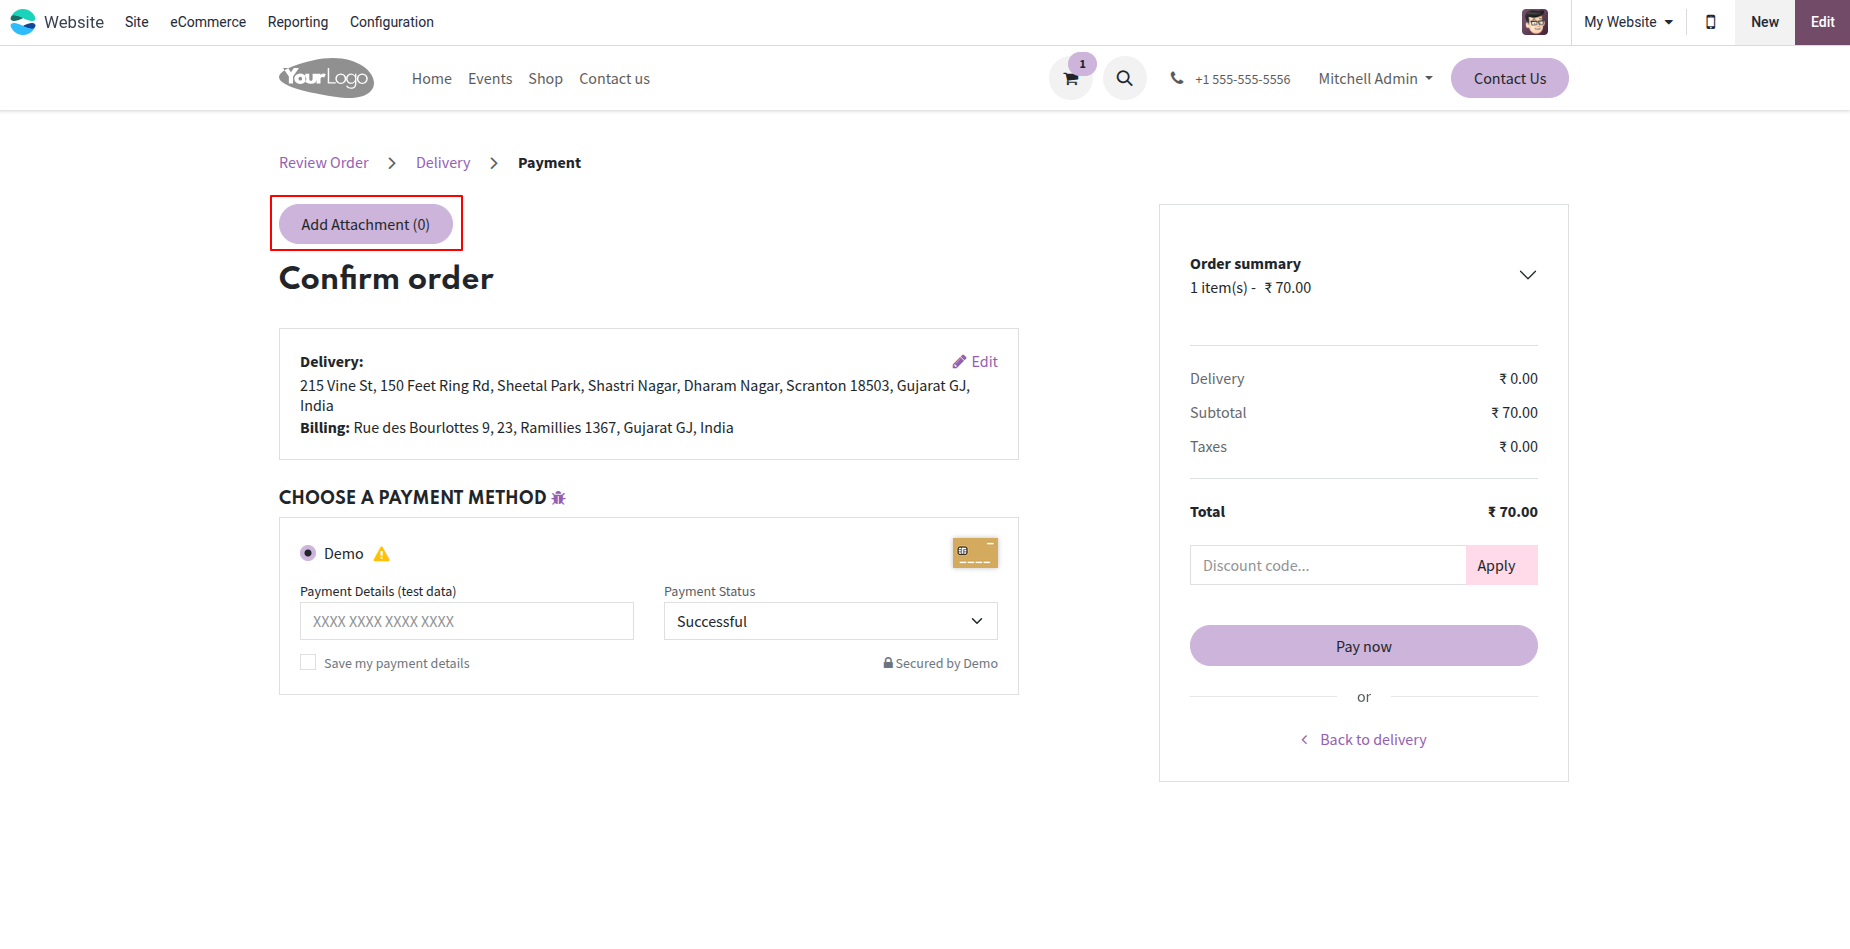The height and width of the screenshot is (949, 1850).
Task: Click the Odoo Website app logo
Action: [x=23, y=22]
